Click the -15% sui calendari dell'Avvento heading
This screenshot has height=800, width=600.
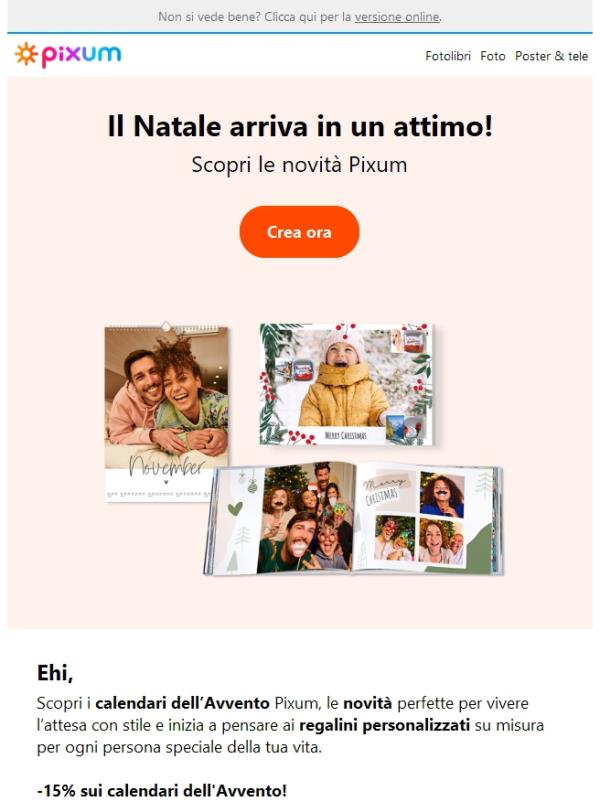[x=162, y=790]
